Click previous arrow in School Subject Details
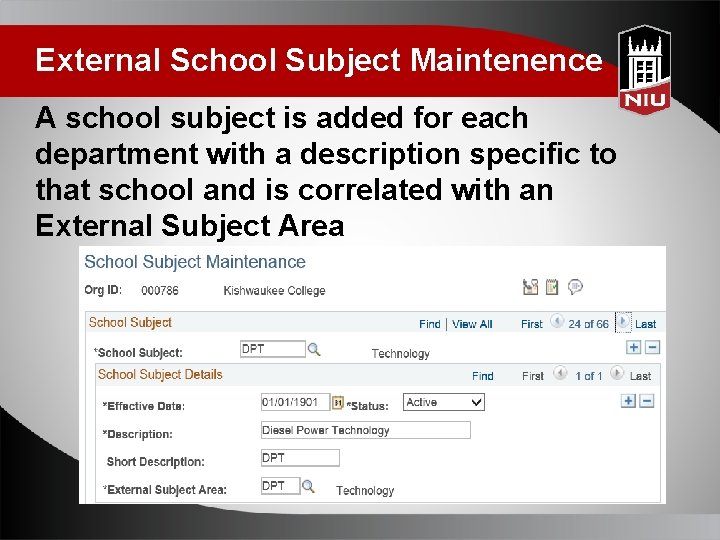The height and width of the screenshot is (540, 720). (x=559, y=373)
